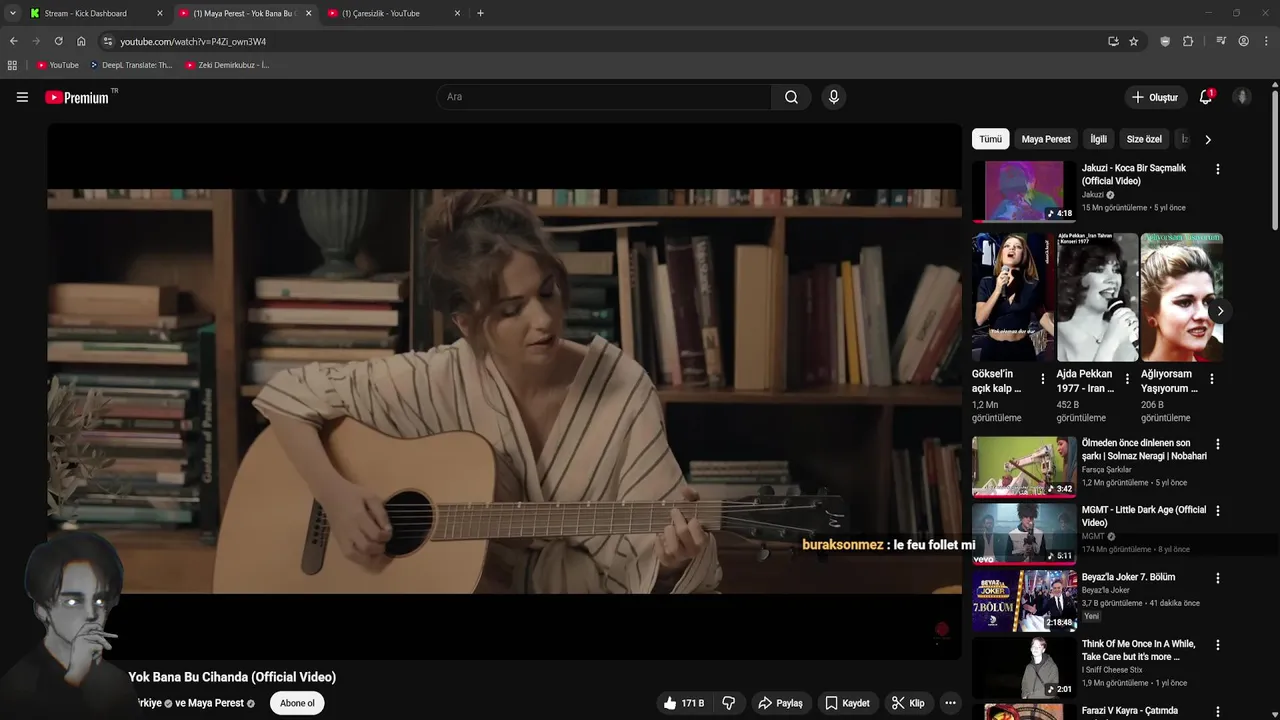The width and height of the screenshot is (1280, 720).
Task: Click the Kaydet save button
Action: coord(847,703)
